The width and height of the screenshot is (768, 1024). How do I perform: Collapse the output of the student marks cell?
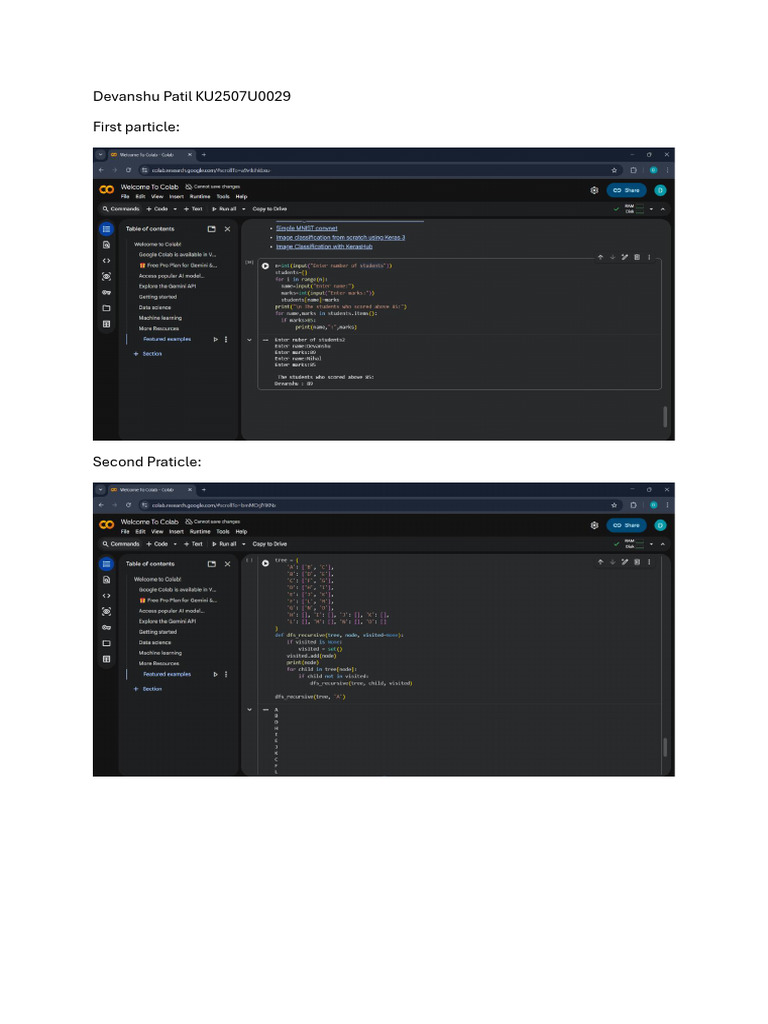point(249,340)
